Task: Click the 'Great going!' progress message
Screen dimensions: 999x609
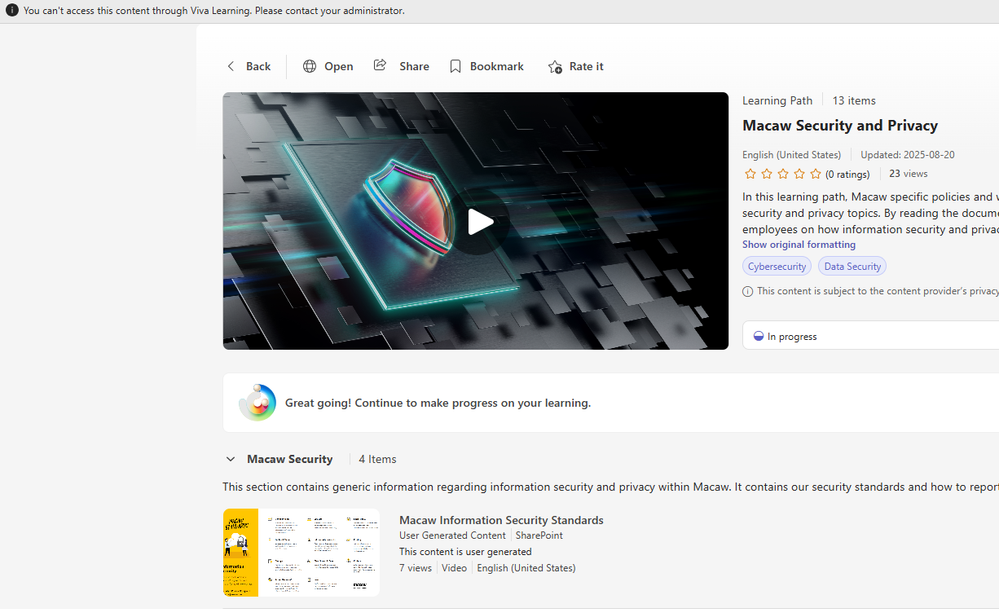Action: (x=438, y=403)
